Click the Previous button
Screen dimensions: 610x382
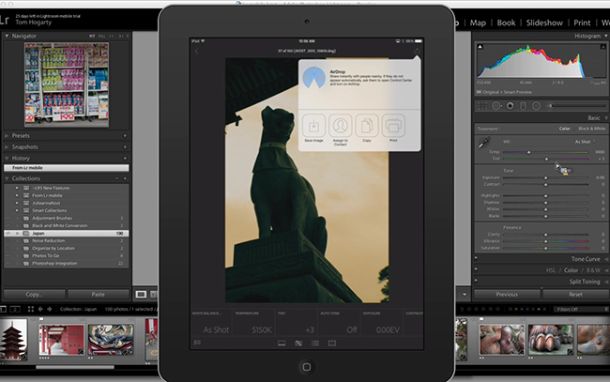pyautogui.click(x=507, y=294)
